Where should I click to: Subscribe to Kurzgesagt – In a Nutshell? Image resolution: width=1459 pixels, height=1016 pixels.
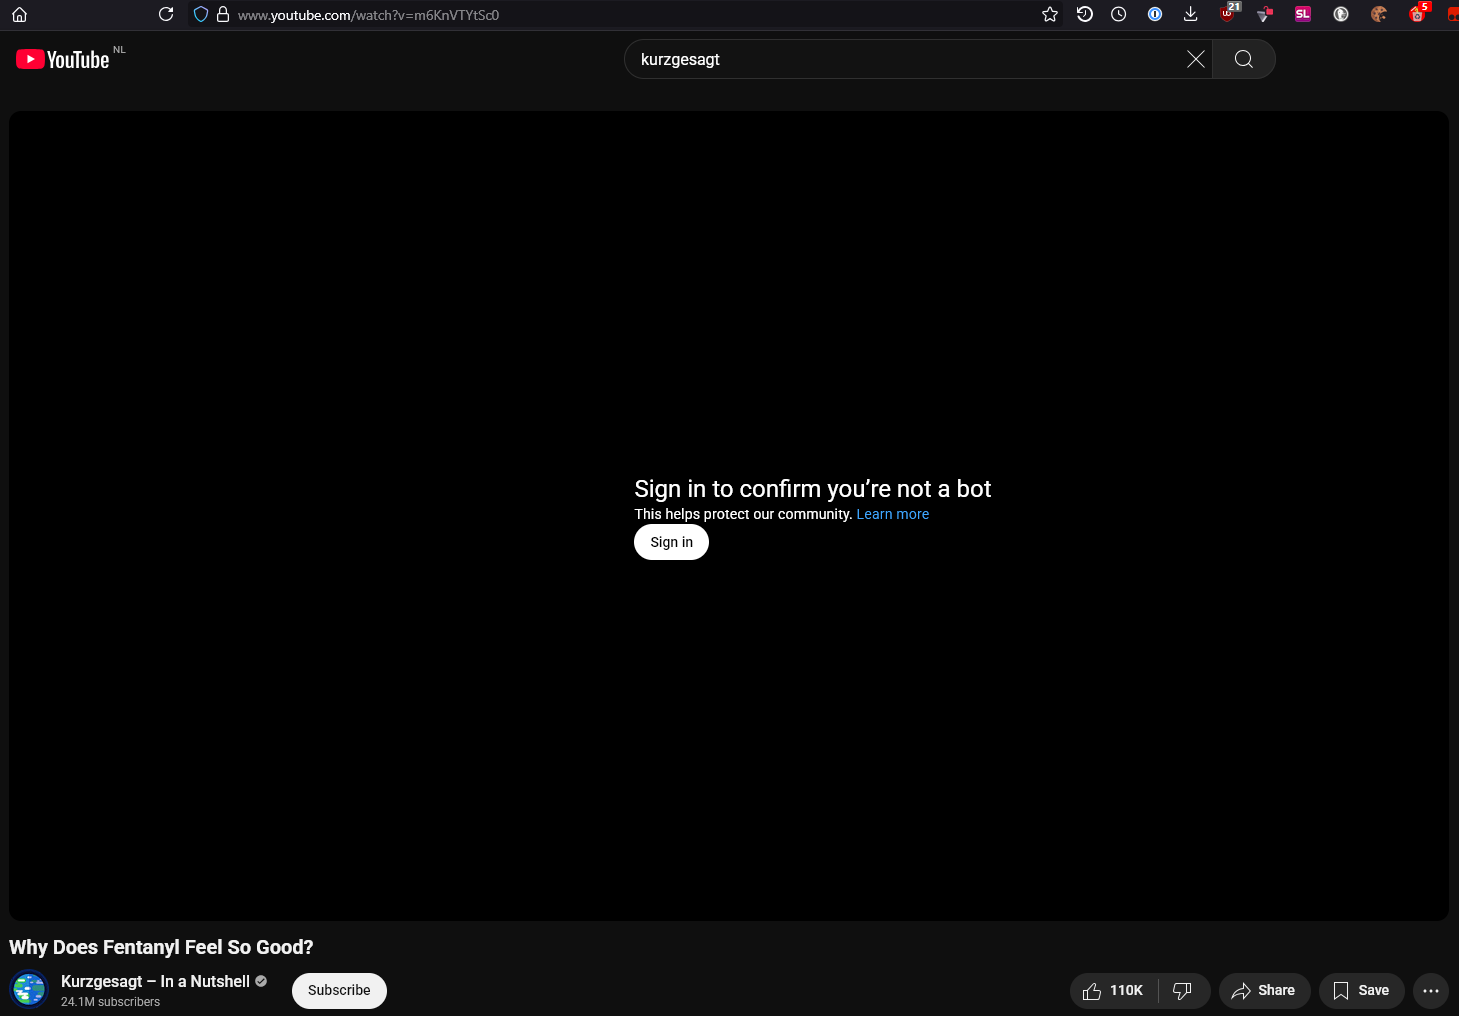pyautogui.click(x=339, y=990)
